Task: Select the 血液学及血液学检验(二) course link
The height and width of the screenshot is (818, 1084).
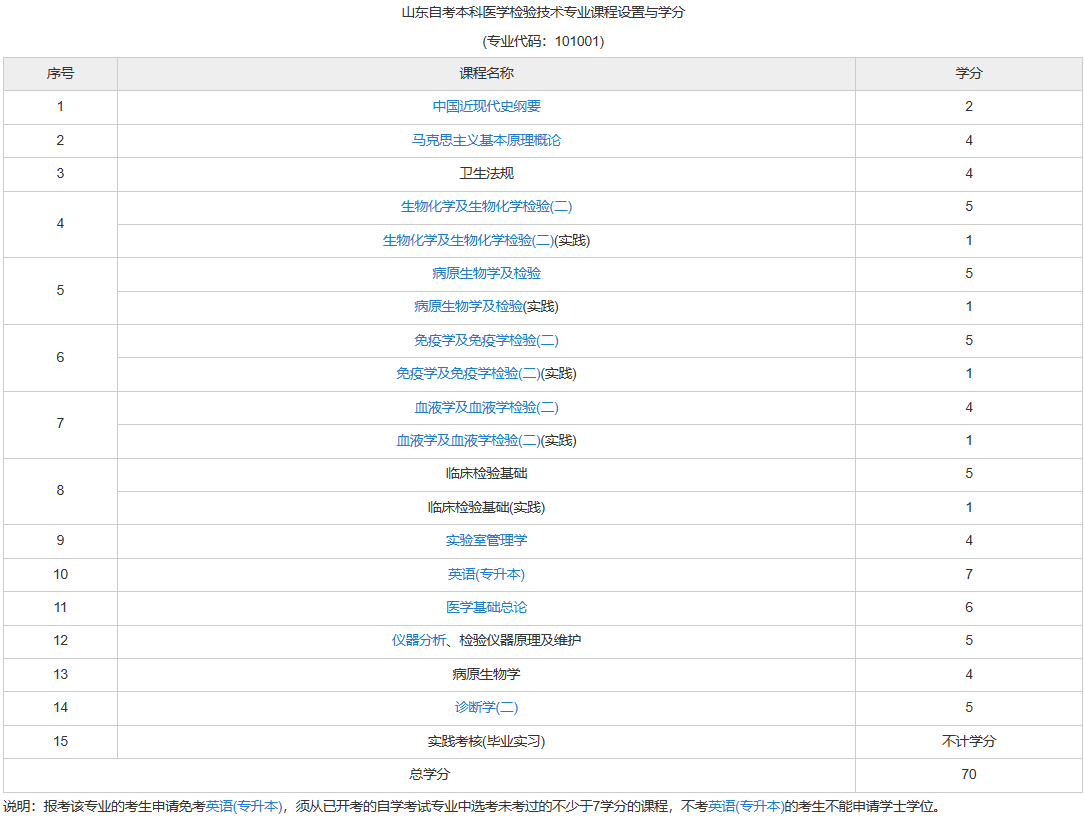Action: 485,406
